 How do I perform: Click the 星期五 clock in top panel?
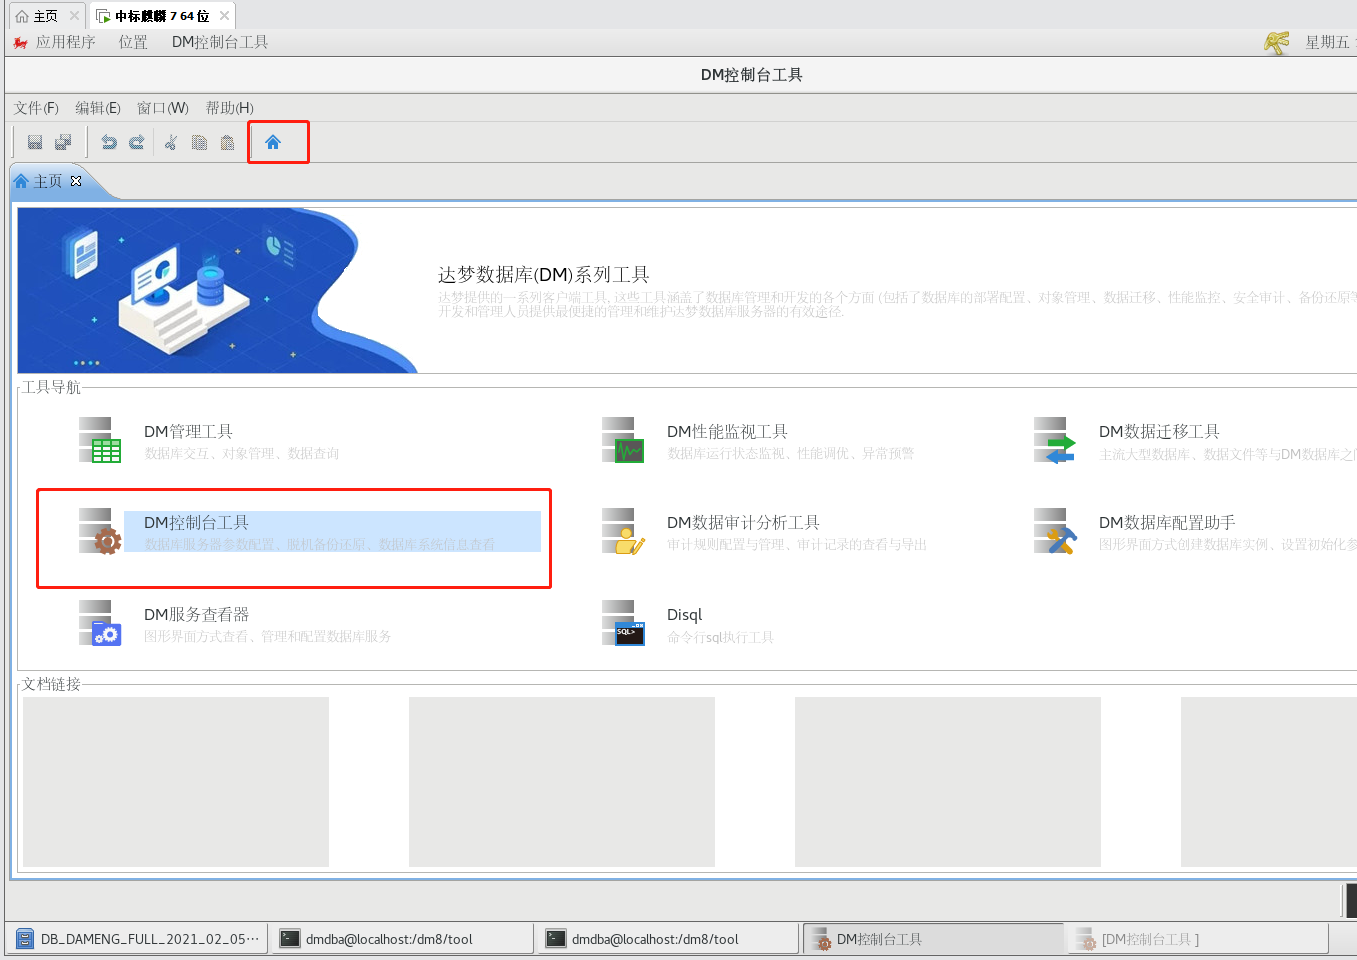1330,42
